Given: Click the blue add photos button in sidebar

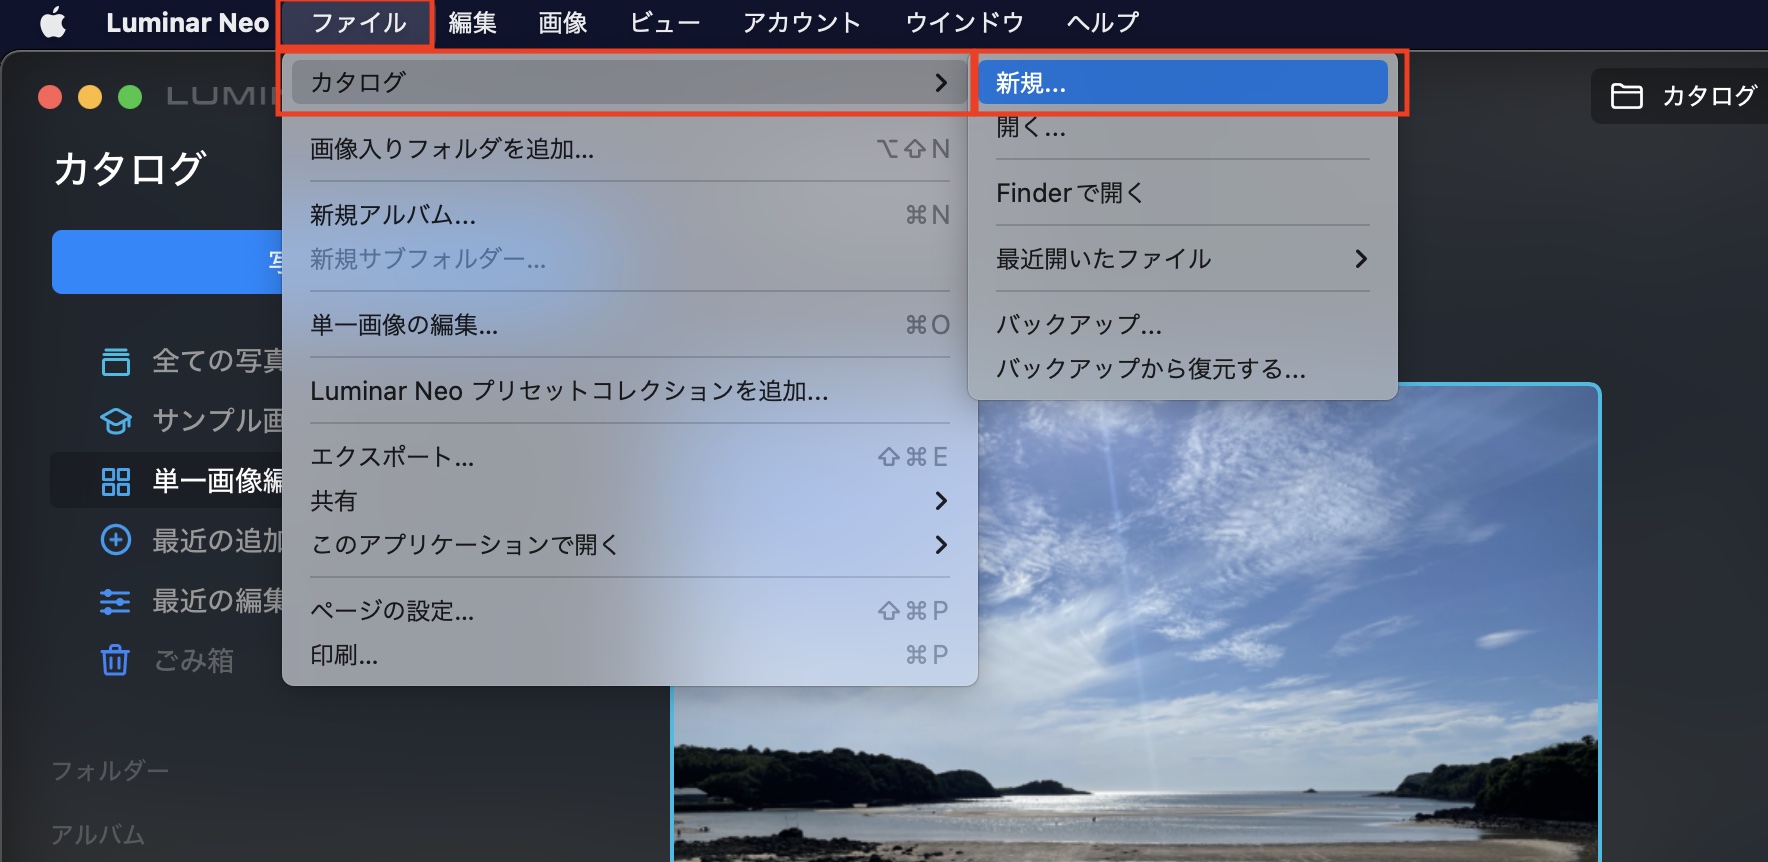Looking at the screenshot, I should click(167, 262).
